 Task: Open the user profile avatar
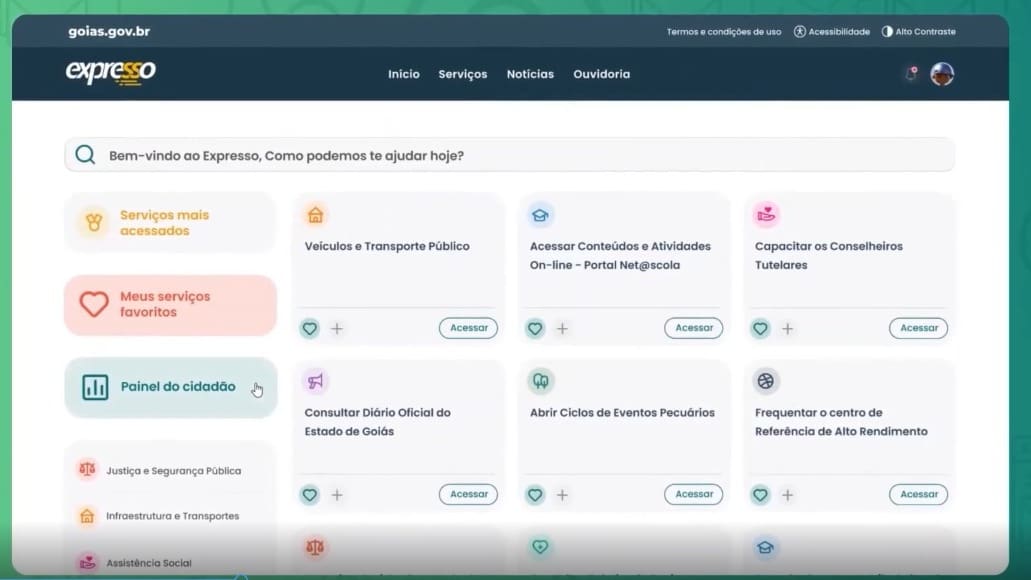(x=942, y=74)
